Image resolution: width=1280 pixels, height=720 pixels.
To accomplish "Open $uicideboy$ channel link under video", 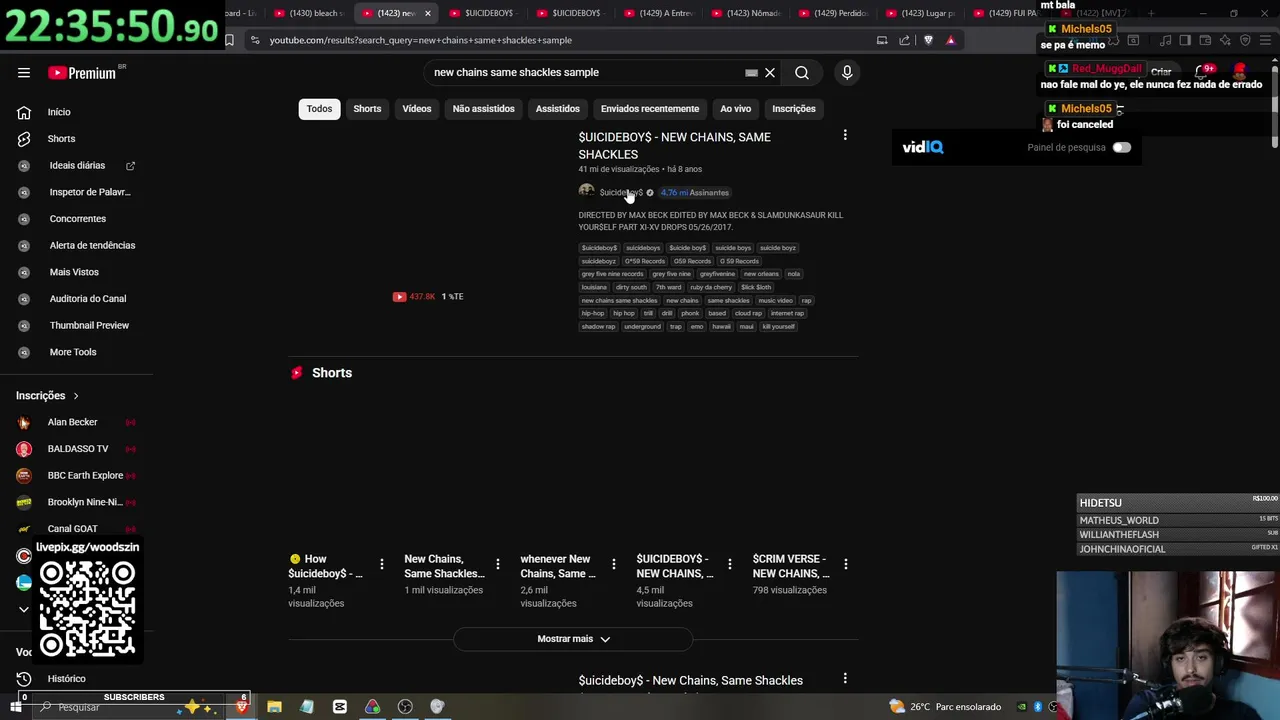I will click(621, 192).
